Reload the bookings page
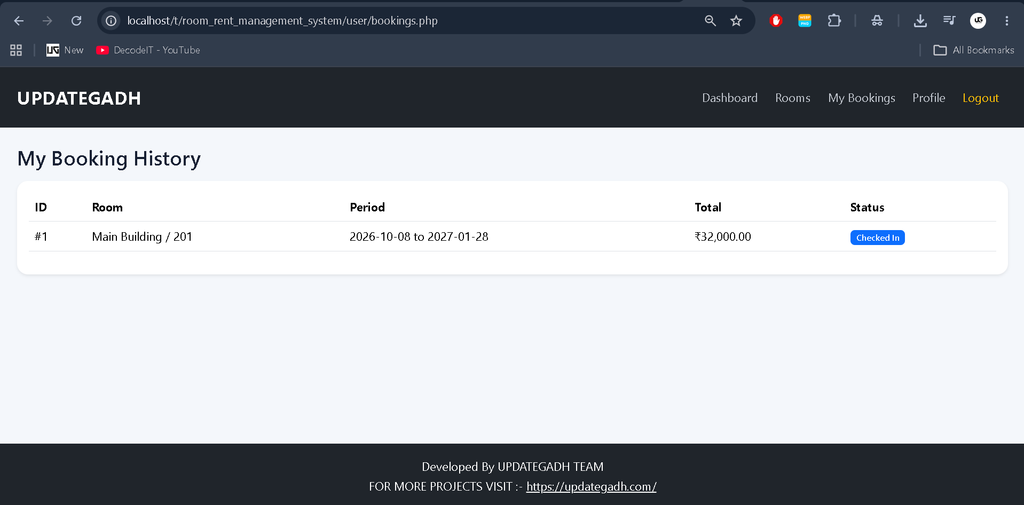Image resolution: width=1024 pixels, height=505 pixels. tap(76, 21)
